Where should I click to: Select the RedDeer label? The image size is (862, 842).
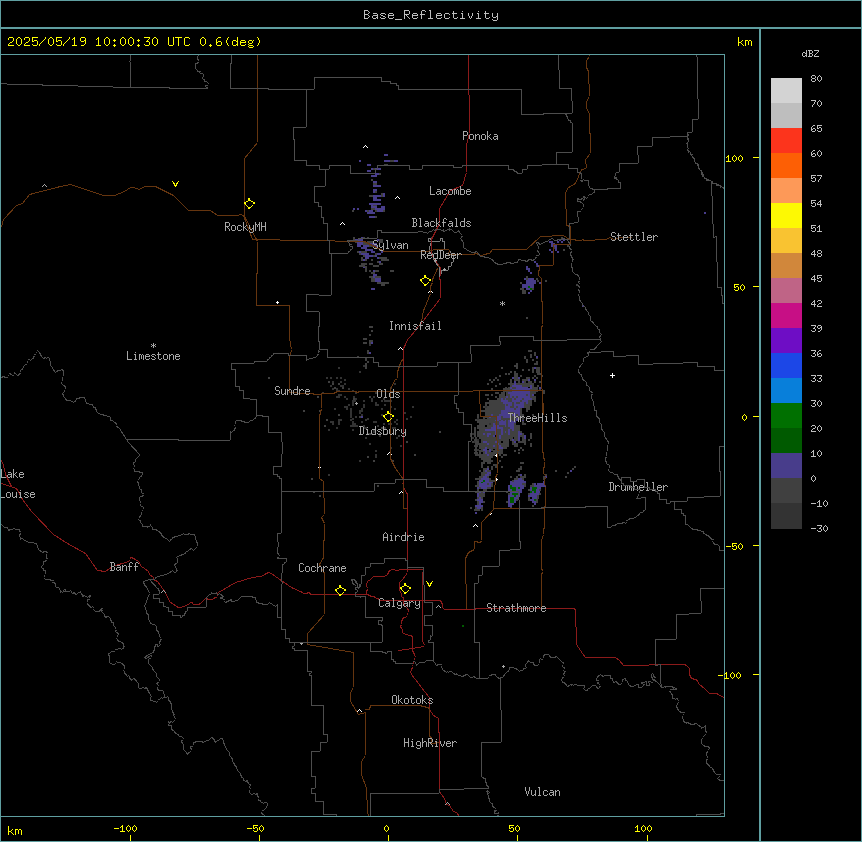pos(440,255)
